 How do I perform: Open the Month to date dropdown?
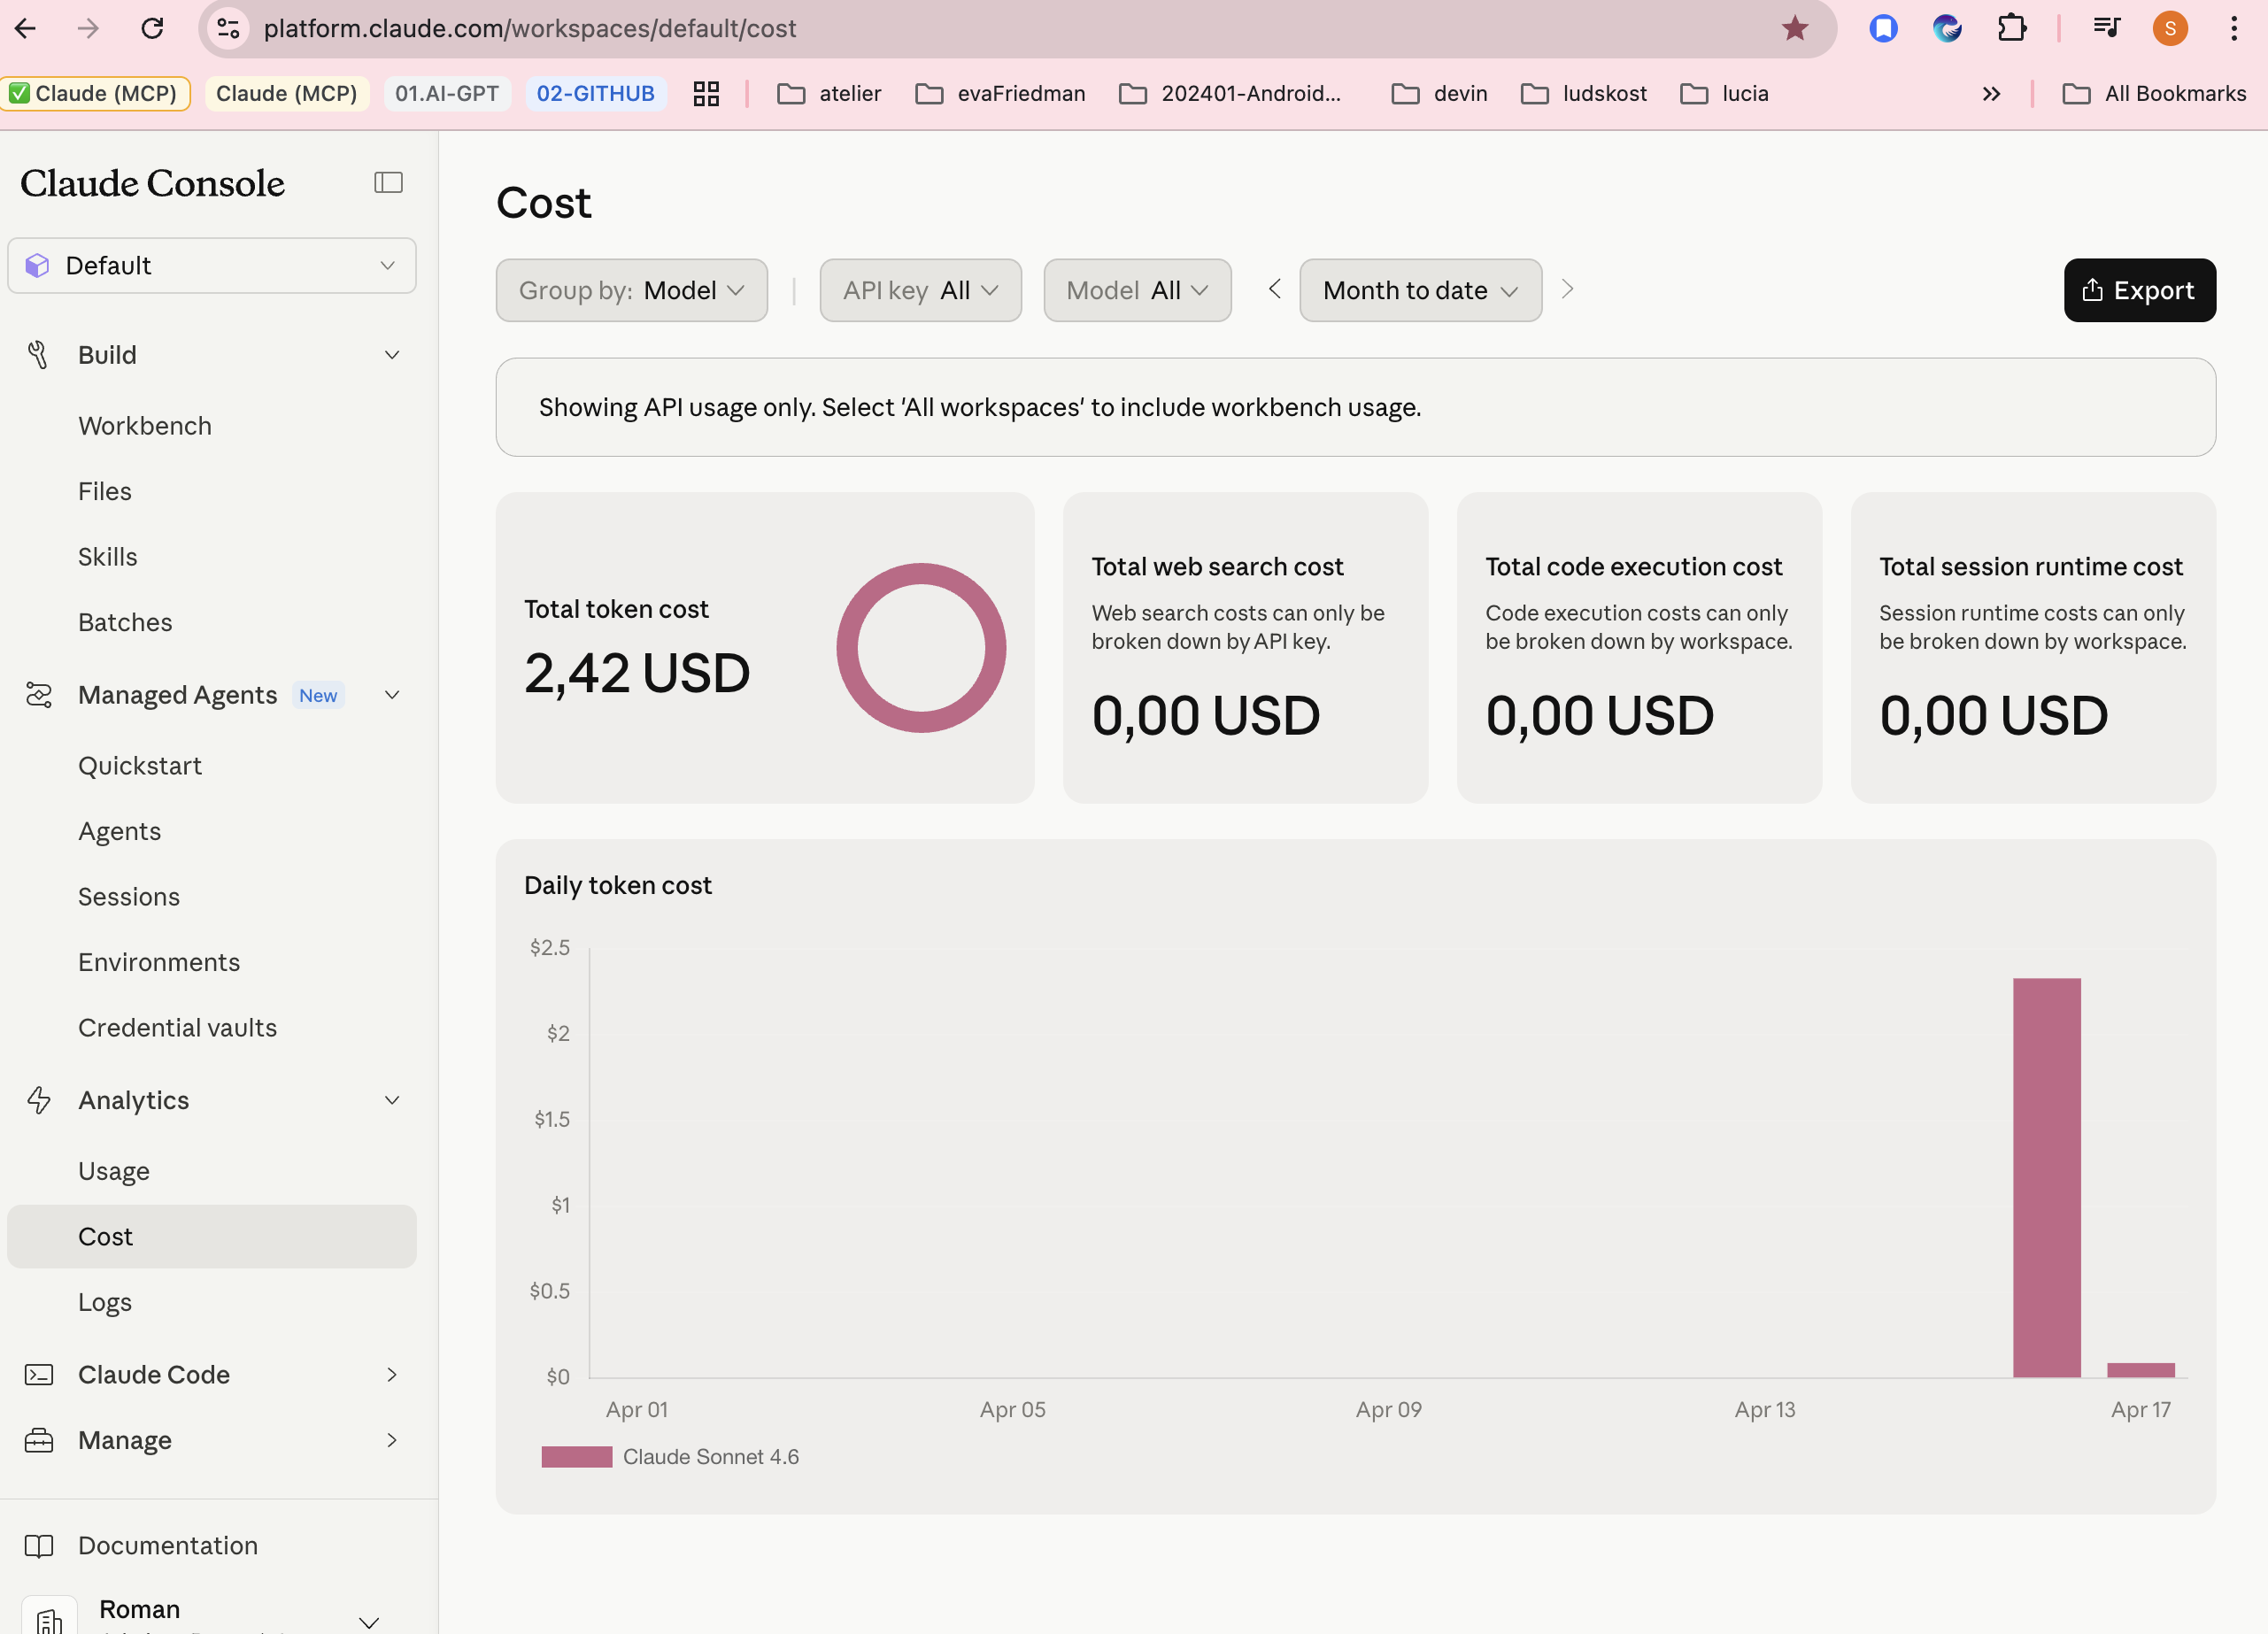click(1420, 291)
